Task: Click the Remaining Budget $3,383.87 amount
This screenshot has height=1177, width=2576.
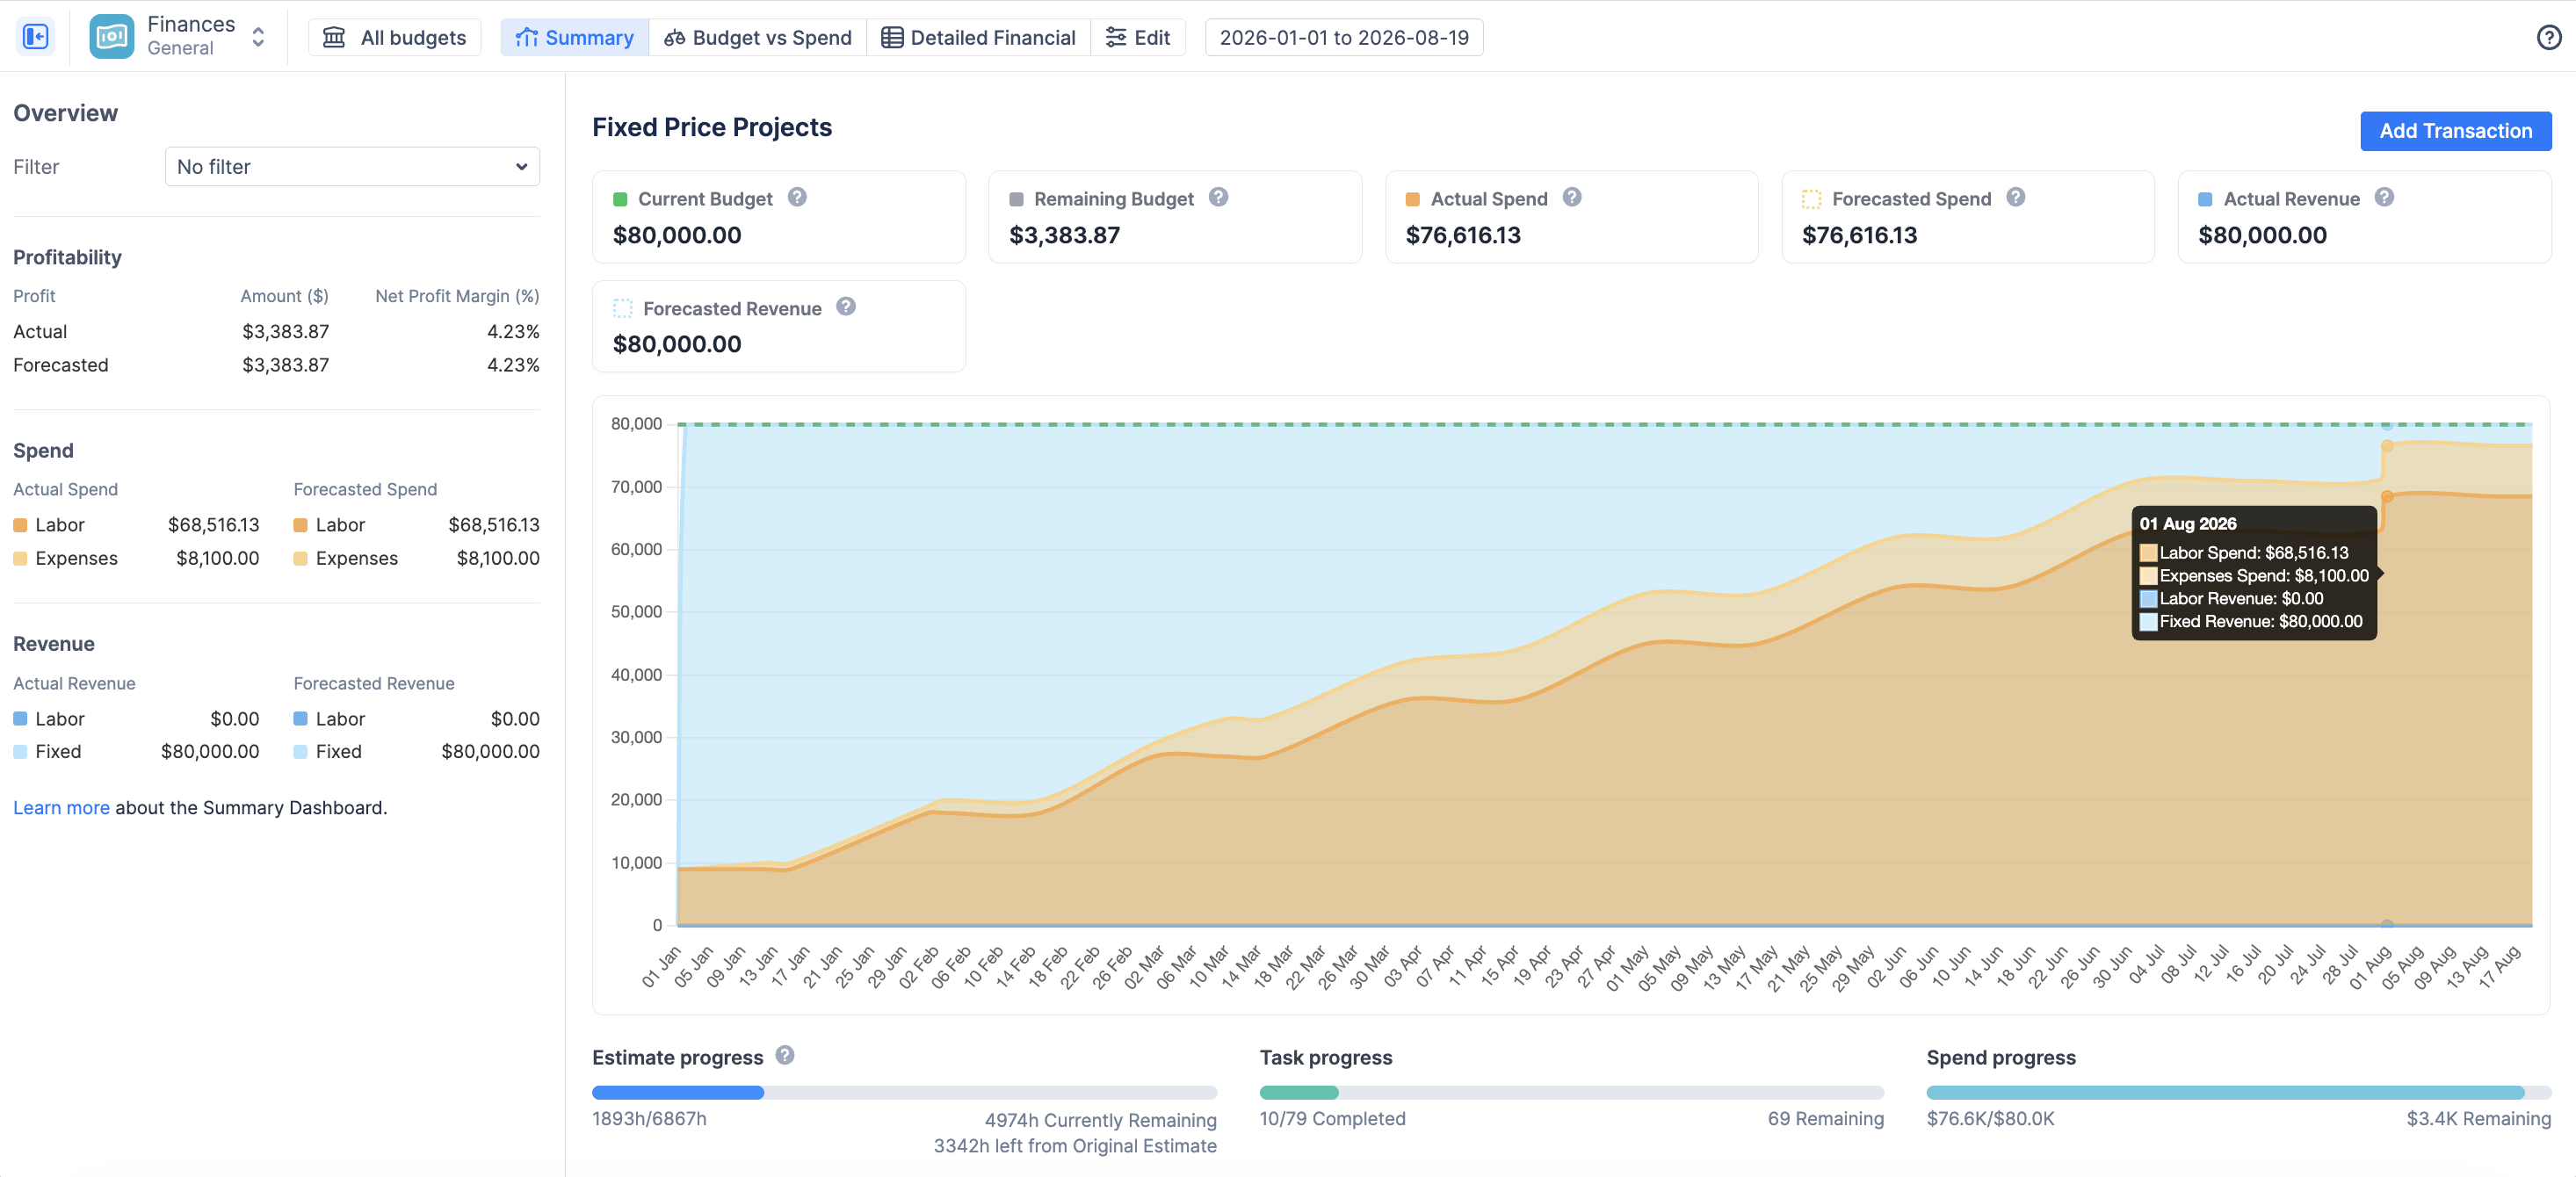Action: pyautogui.click(x=1064, y=235)
